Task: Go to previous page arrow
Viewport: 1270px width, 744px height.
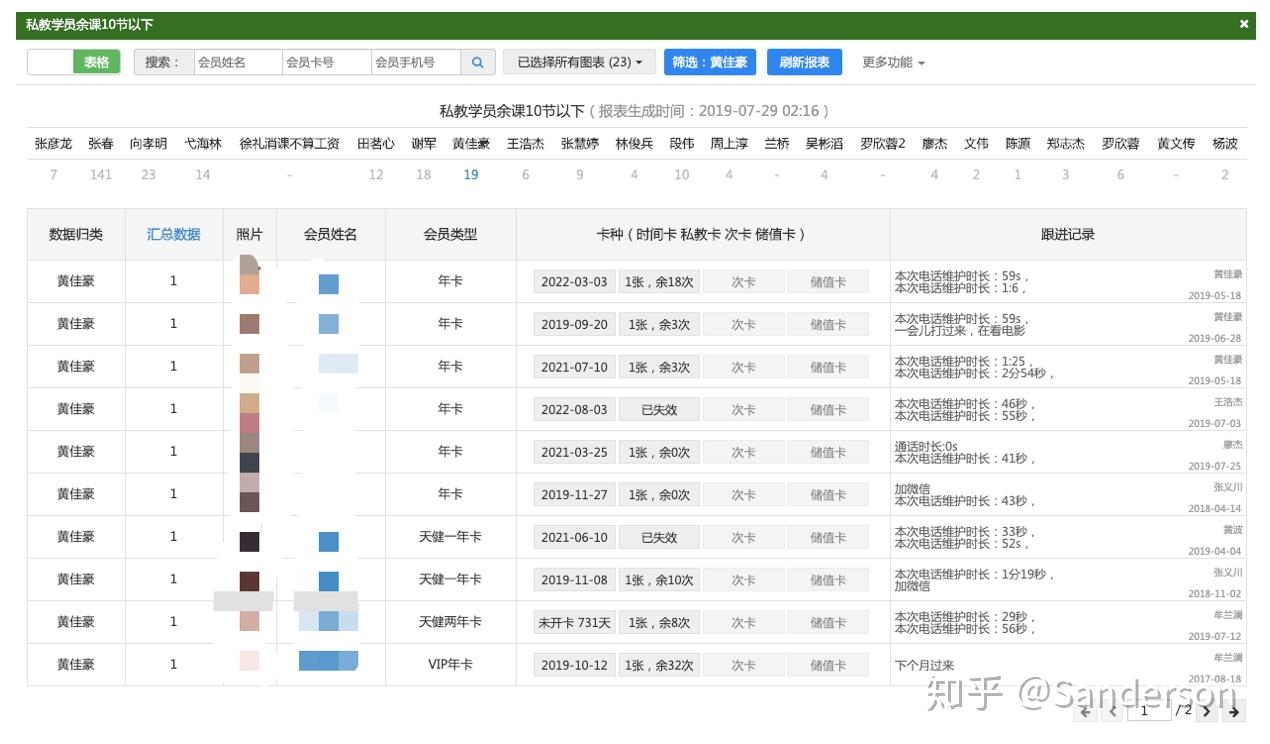Action: click(1113, 712)
